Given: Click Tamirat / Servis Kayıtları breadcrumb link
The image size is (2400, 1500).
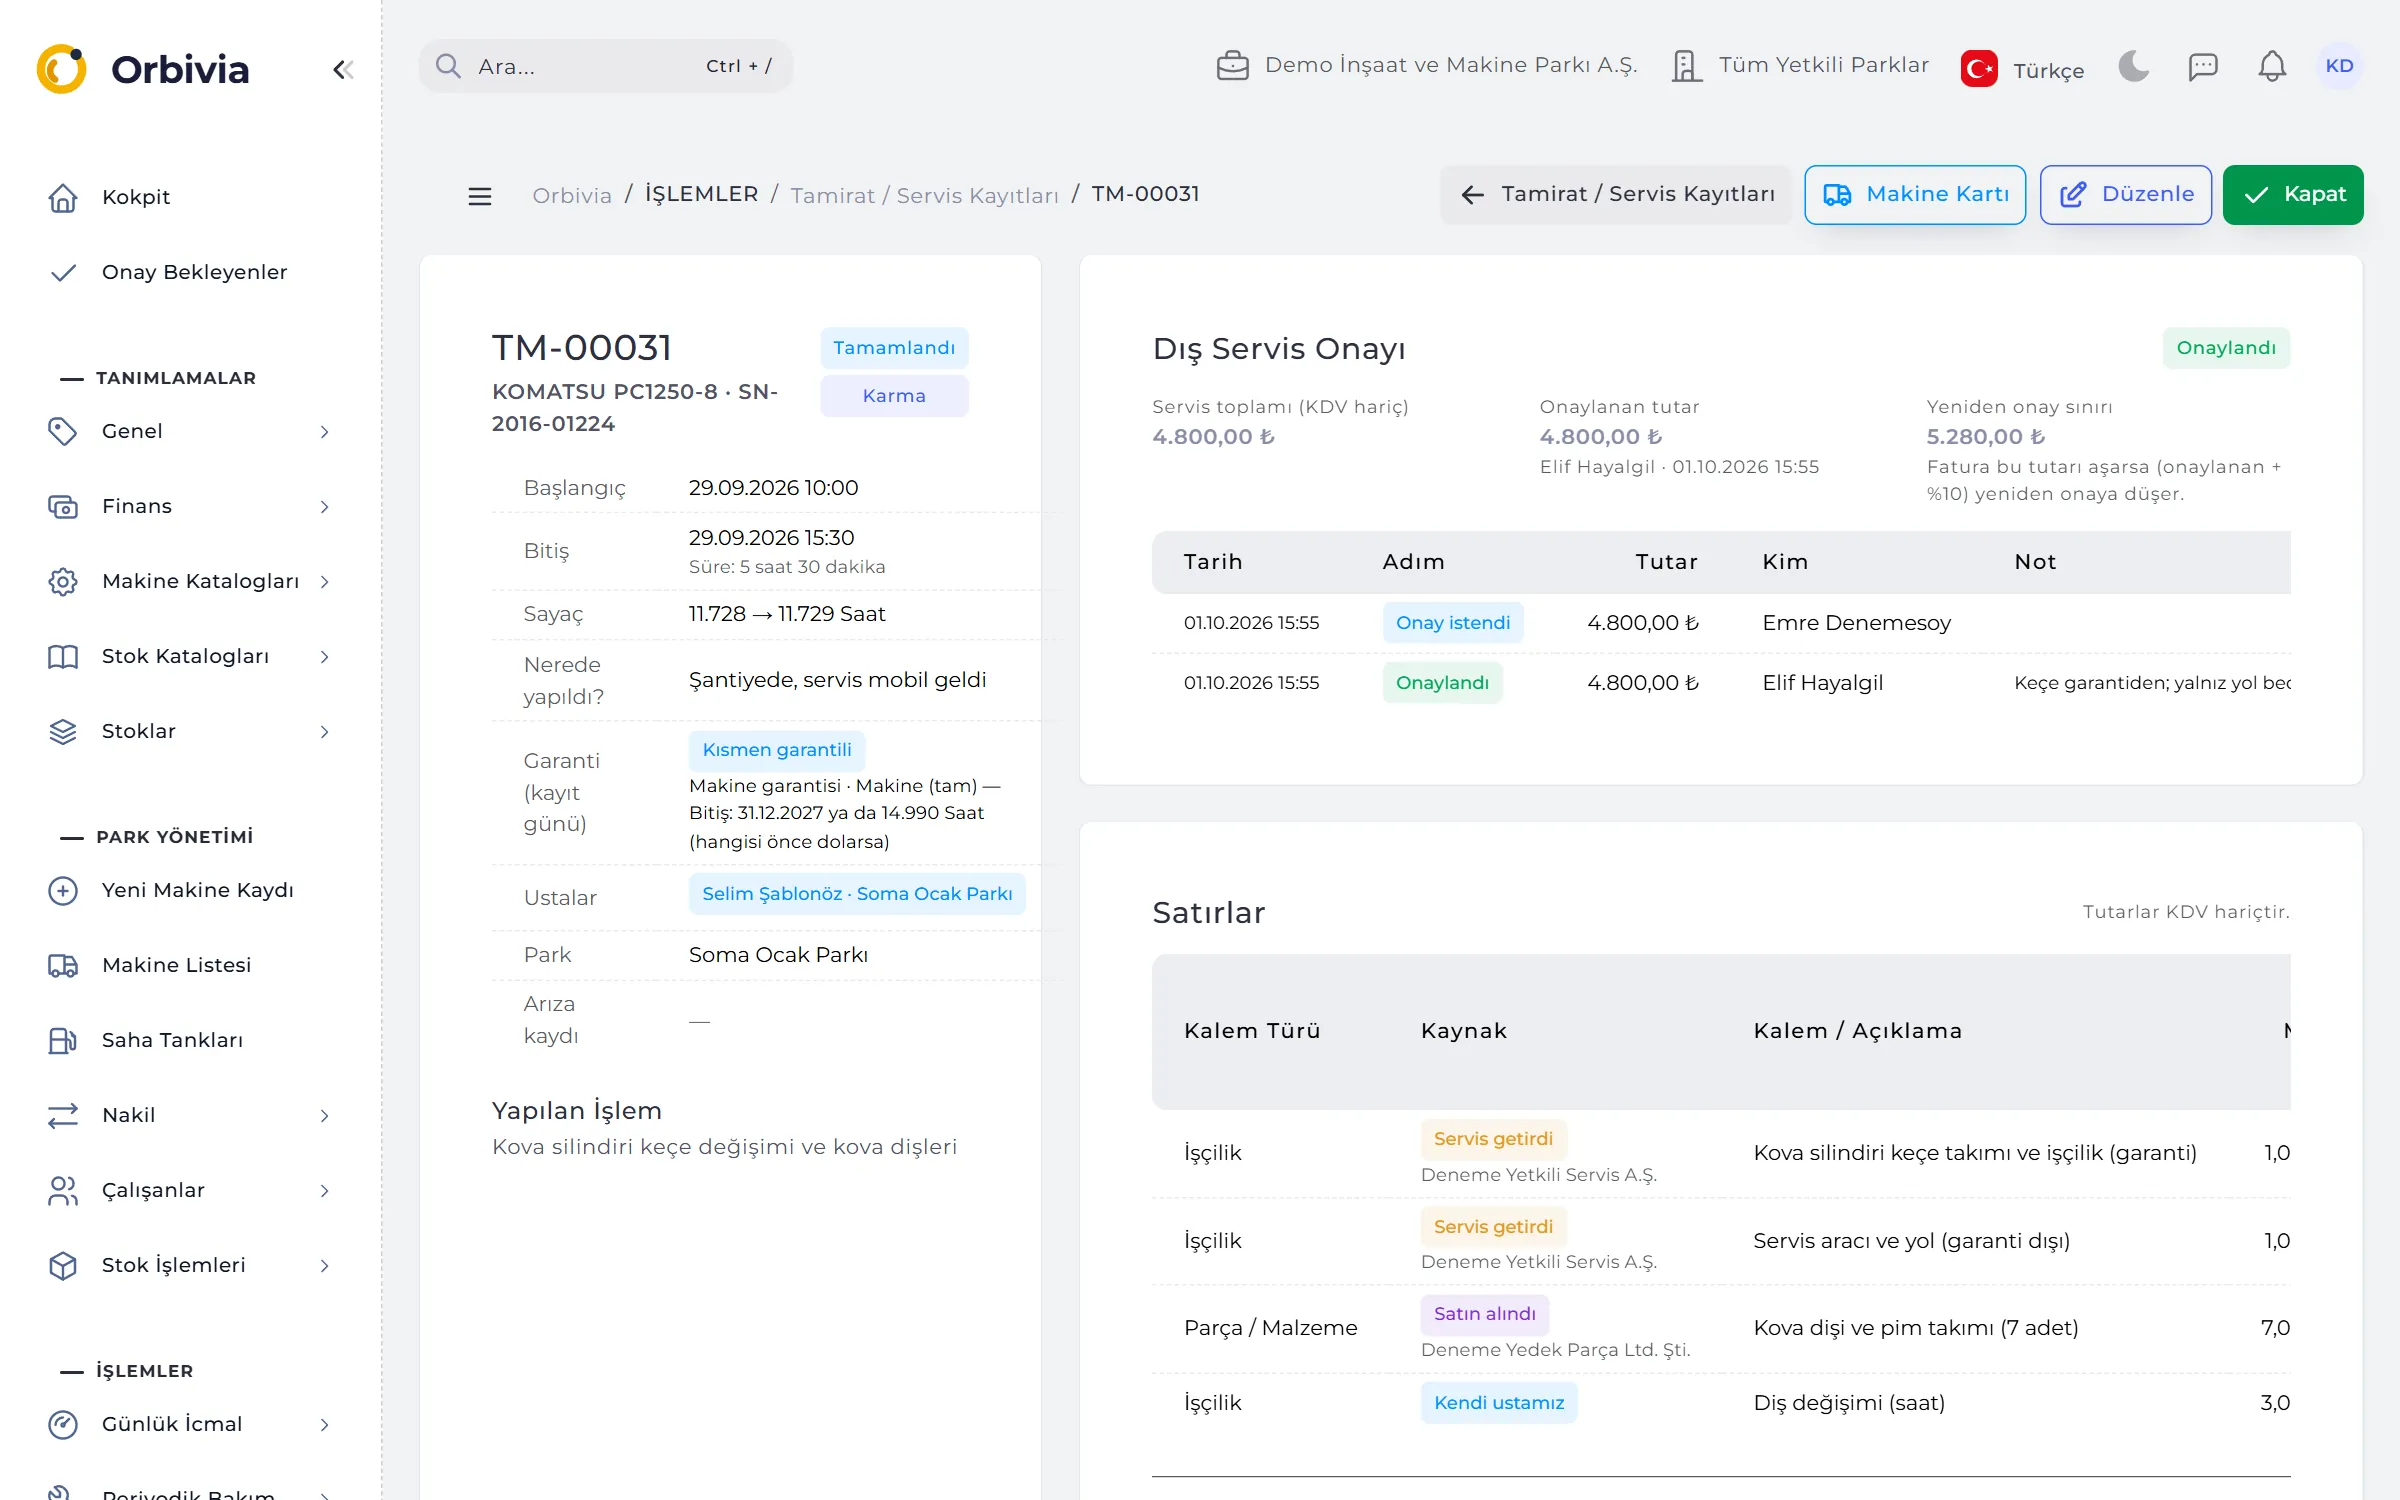Looking at the screenshot, I should point(924,195).
